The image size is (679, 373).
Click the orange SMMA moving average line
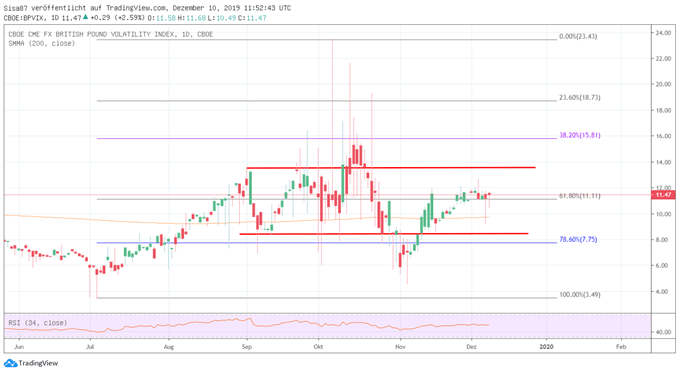pyautogui.click(x=130, y=221)
